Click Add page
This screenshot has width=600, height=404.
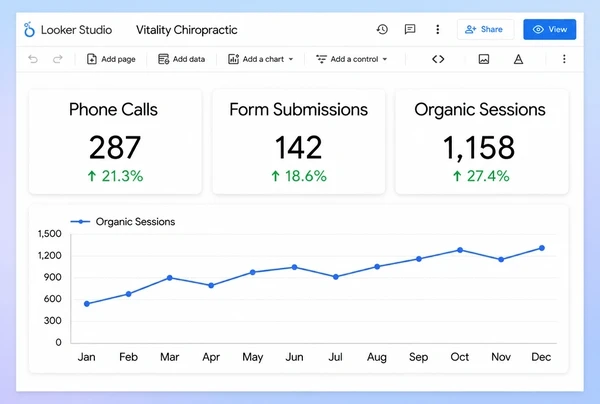tap(111, 59)
